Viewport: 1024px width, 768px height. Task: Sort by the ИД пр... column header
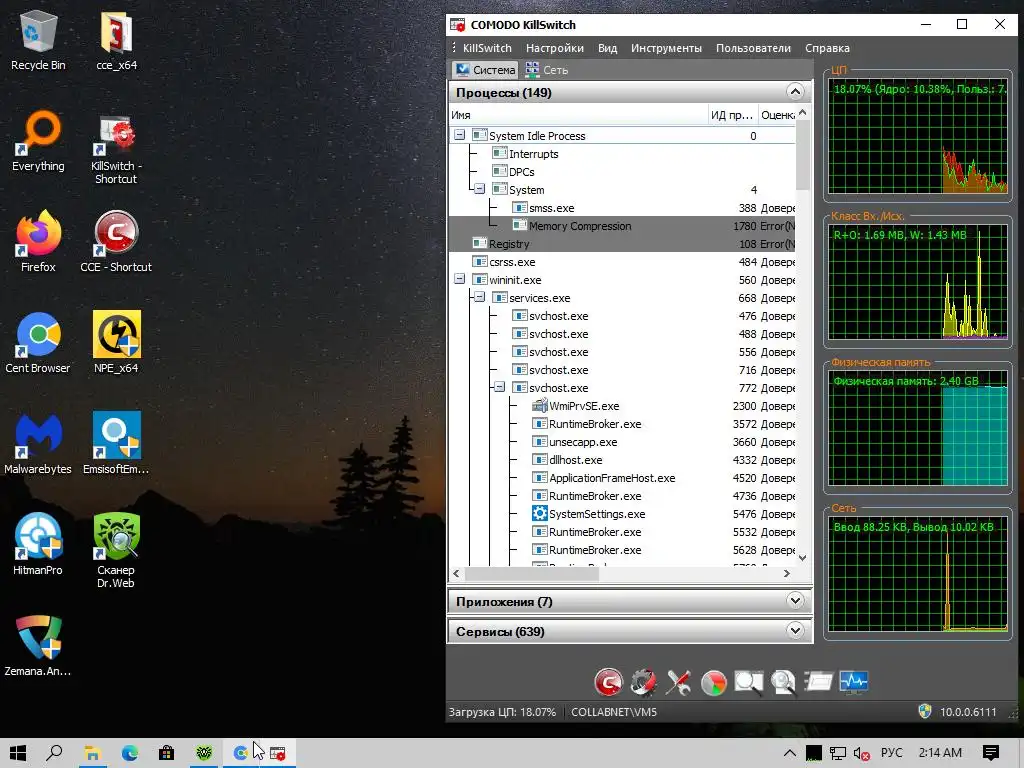tap(732, 115)
